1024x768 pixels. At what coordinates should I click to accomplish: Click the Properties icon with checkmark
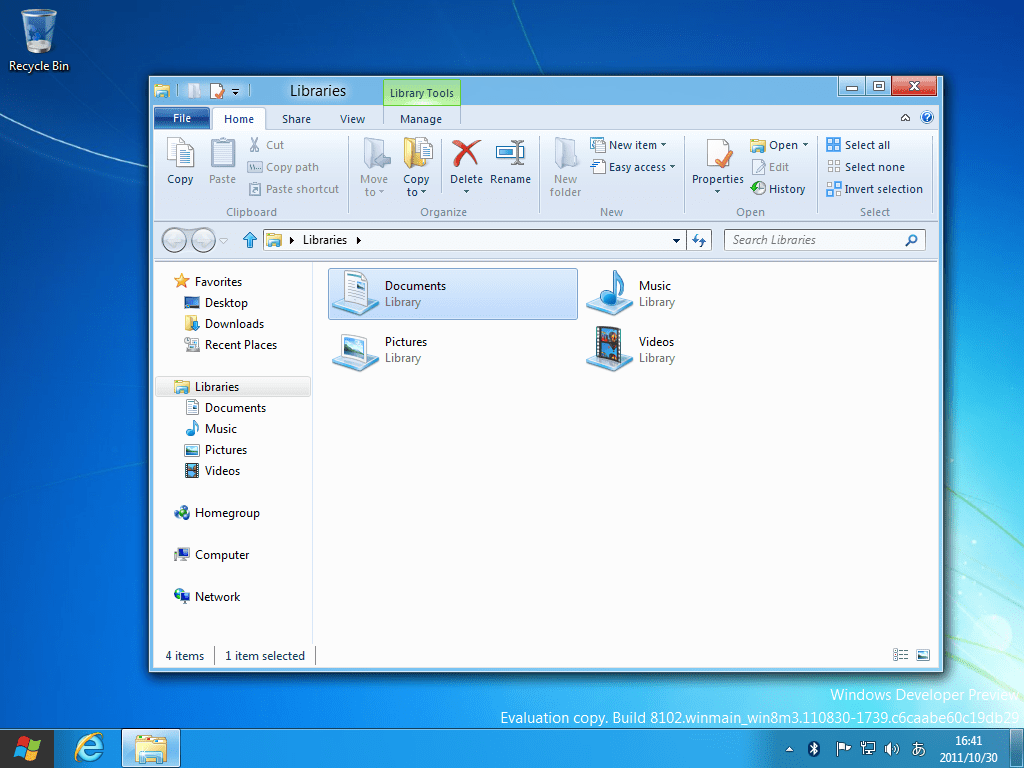pyautogui.click(x=718, y=154)
